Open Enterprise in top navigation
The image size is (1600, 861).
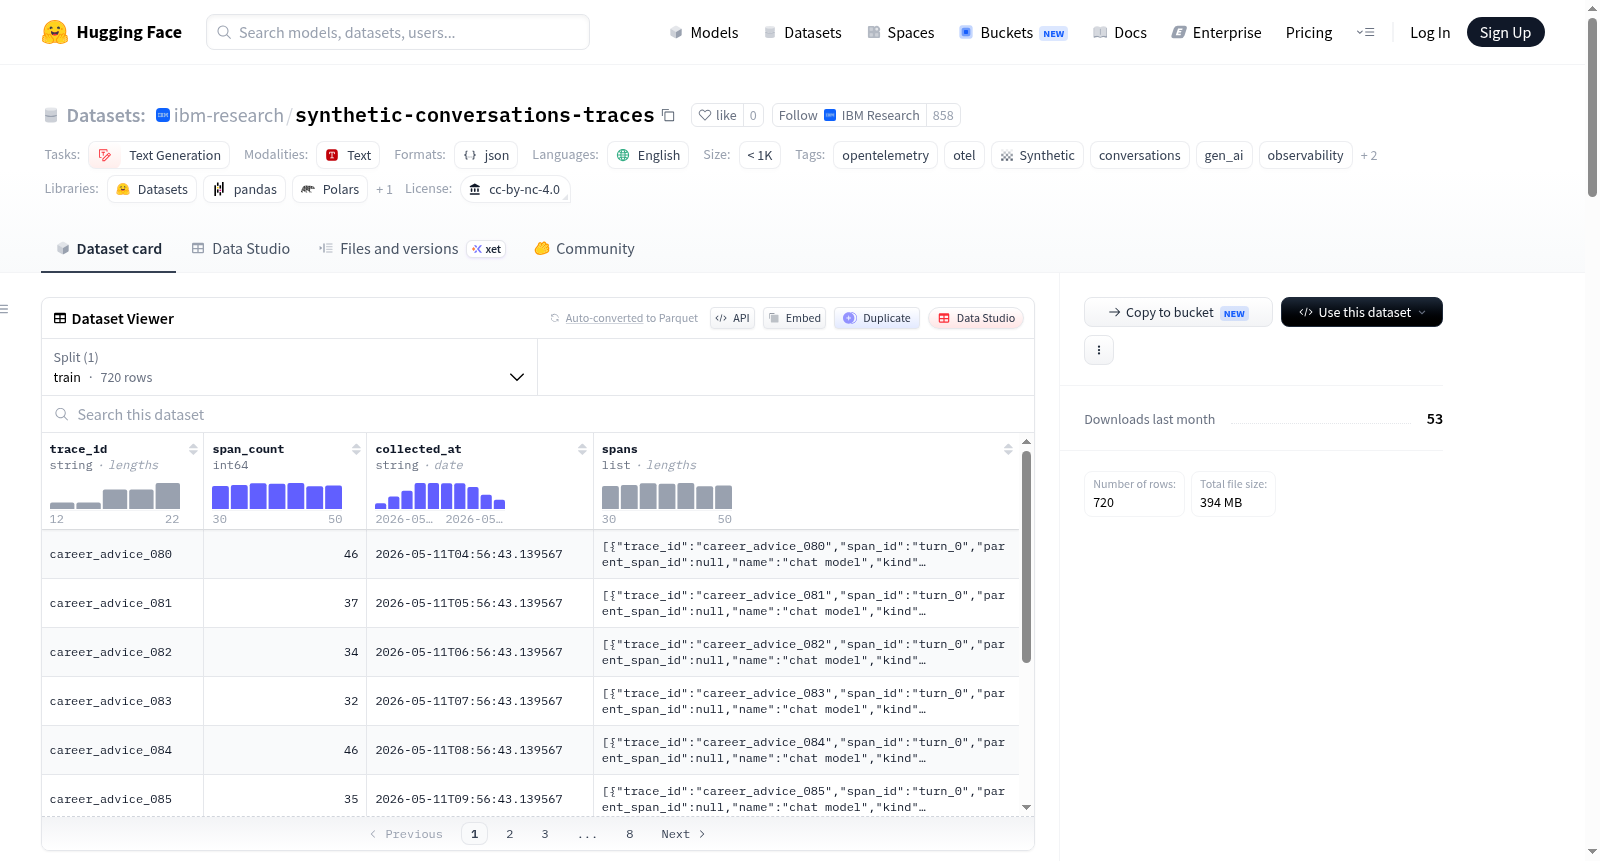1216,33
